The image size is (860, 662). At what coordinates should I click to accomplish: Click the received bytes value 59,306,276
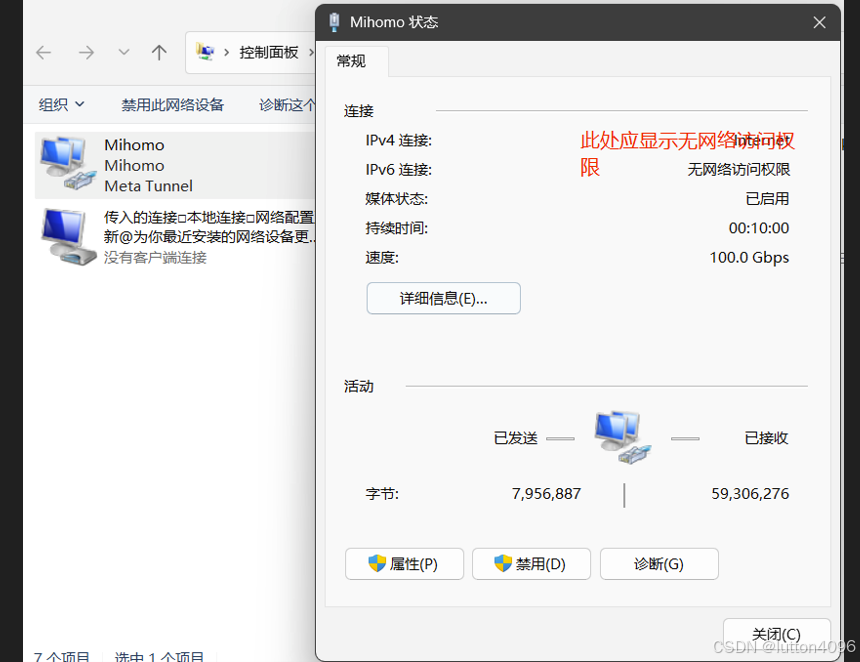coord(750,494)
